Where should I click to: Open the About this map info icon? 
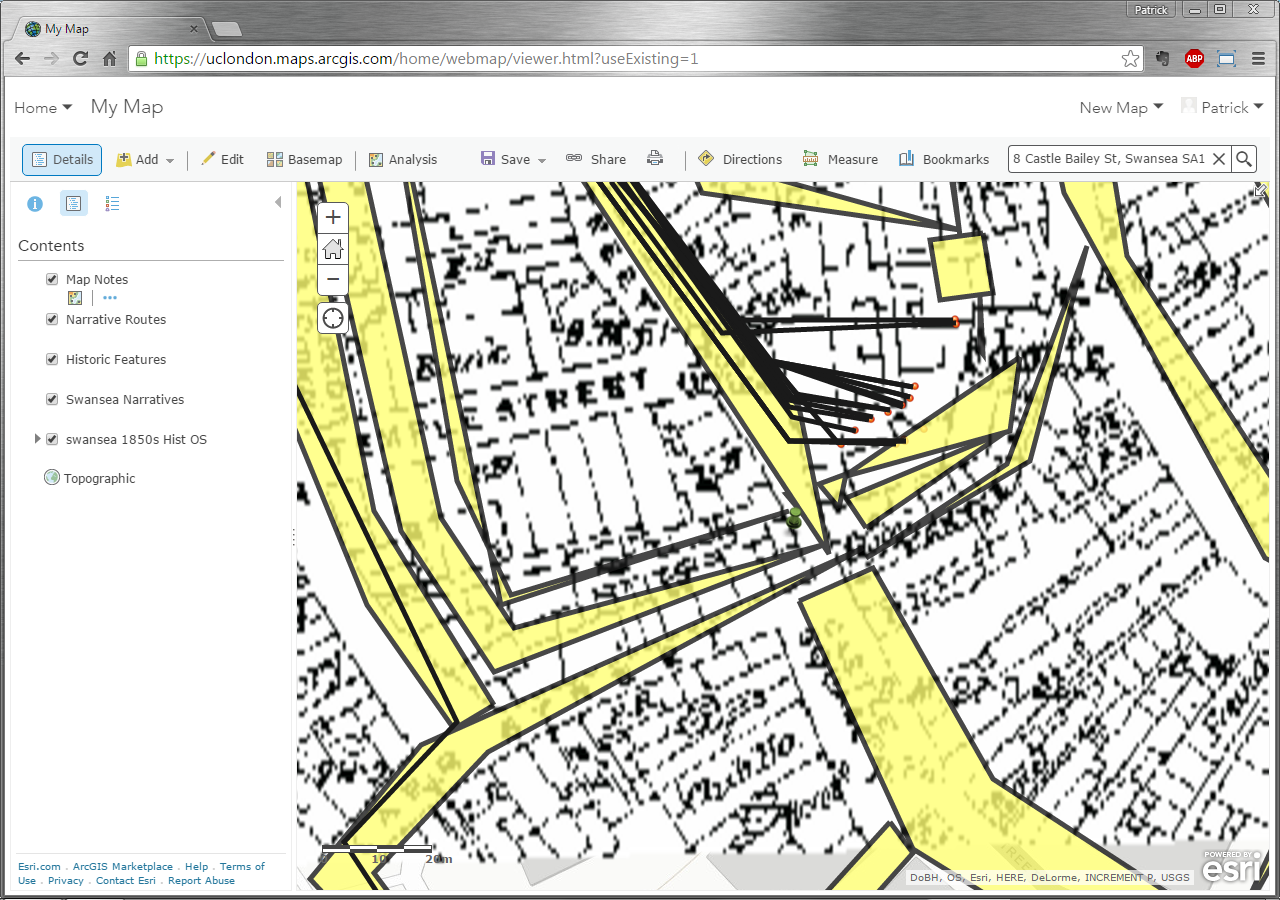pos(35,204)
